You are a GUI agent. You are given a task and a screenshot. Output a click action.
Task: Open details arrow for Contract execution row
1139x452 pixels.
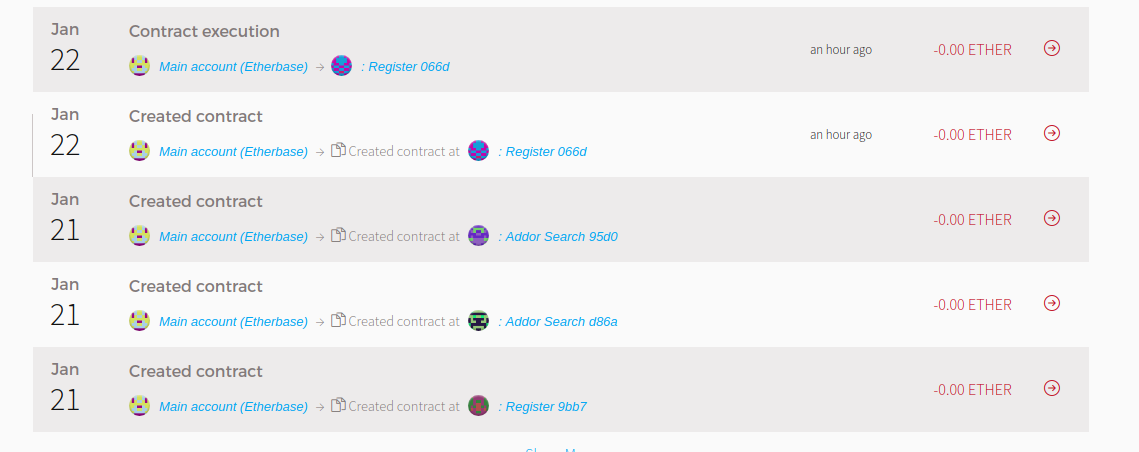coord(1052,48)
